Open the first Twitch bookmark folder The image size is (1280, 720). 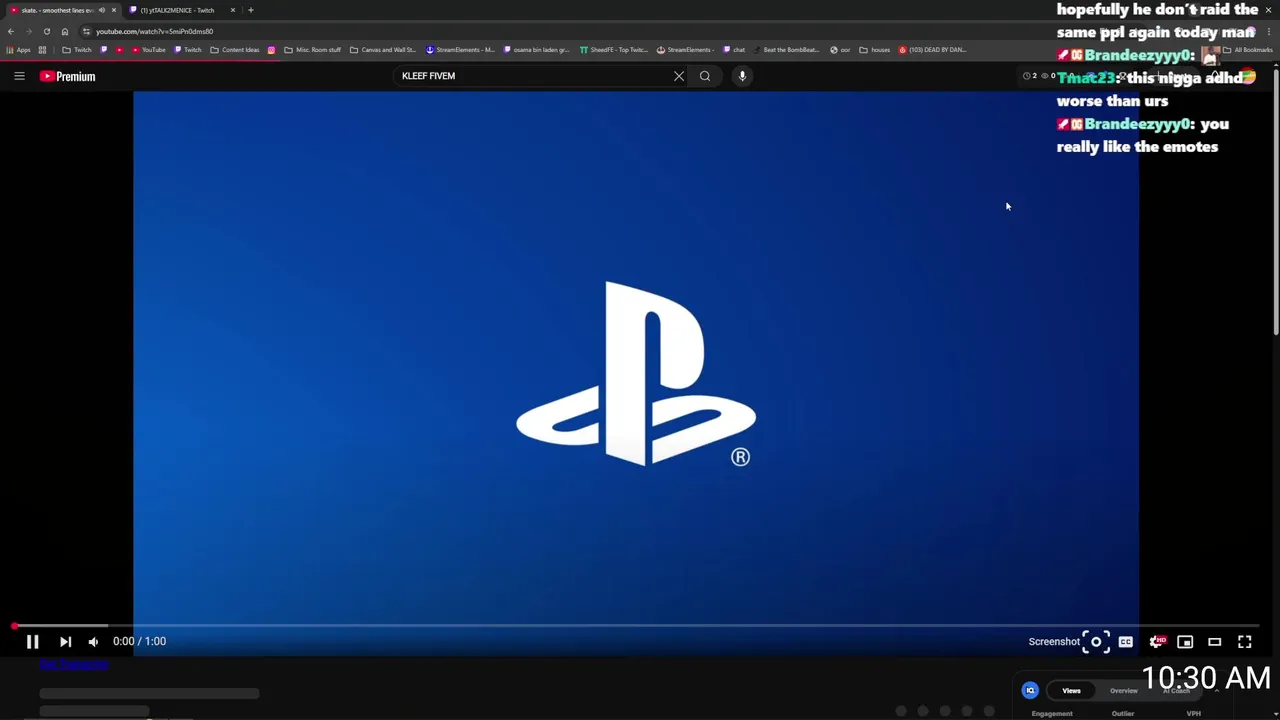coord(77,50)
